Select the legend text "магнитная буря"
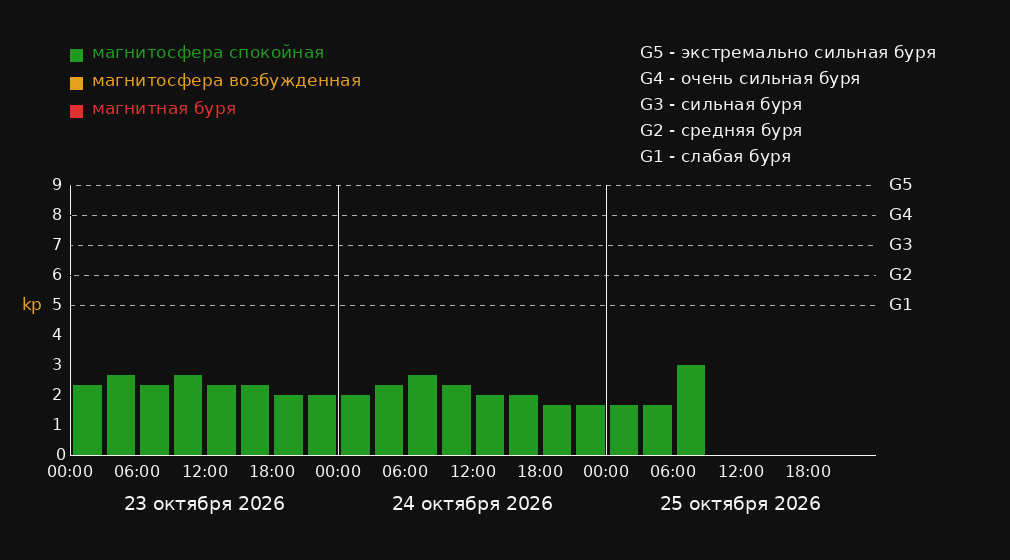Image resolution: width=1010 pixels, height=560 pixels. pos(164,109)
